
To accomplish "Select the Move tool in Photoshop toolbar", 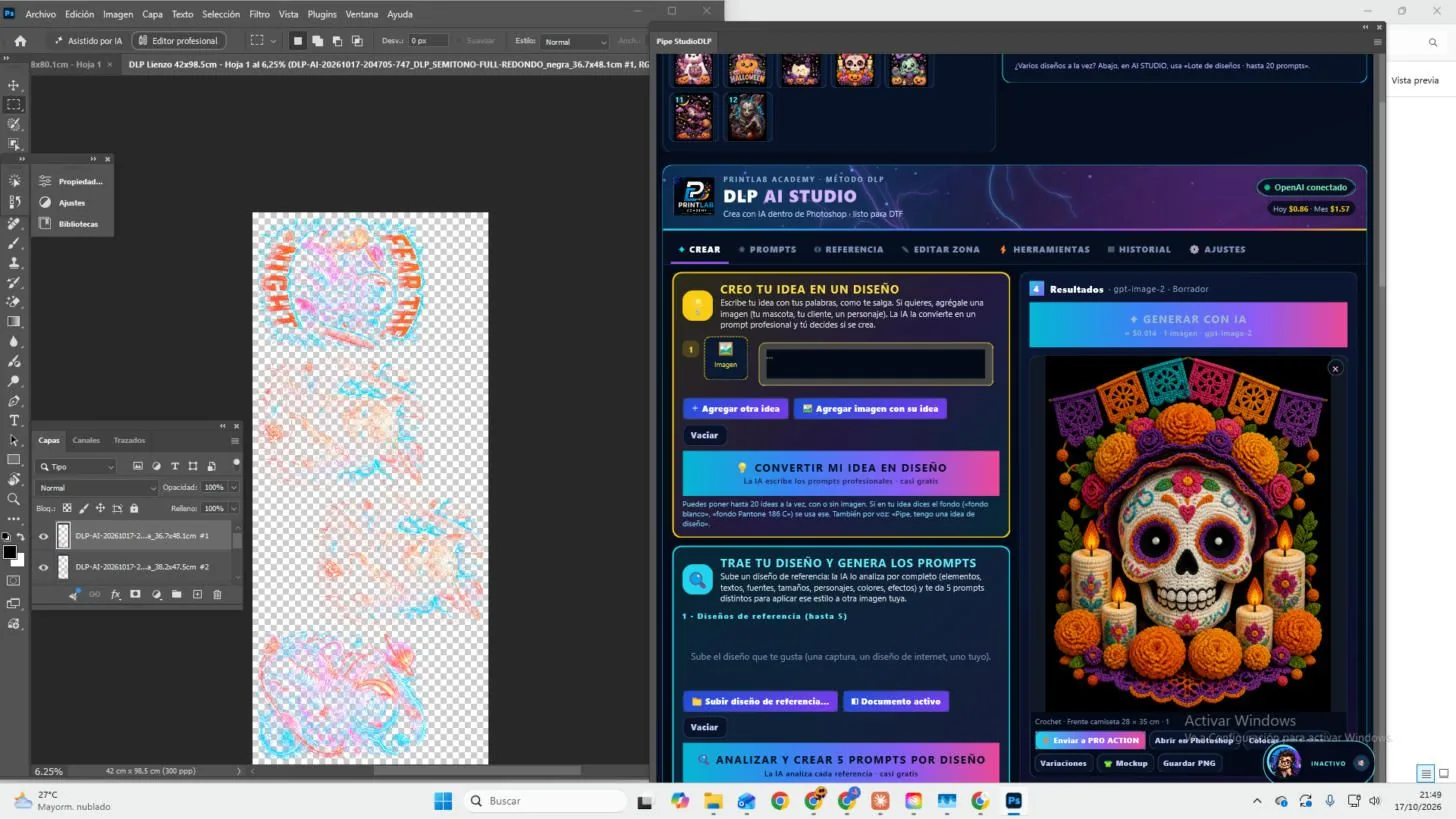I will 14,85.
